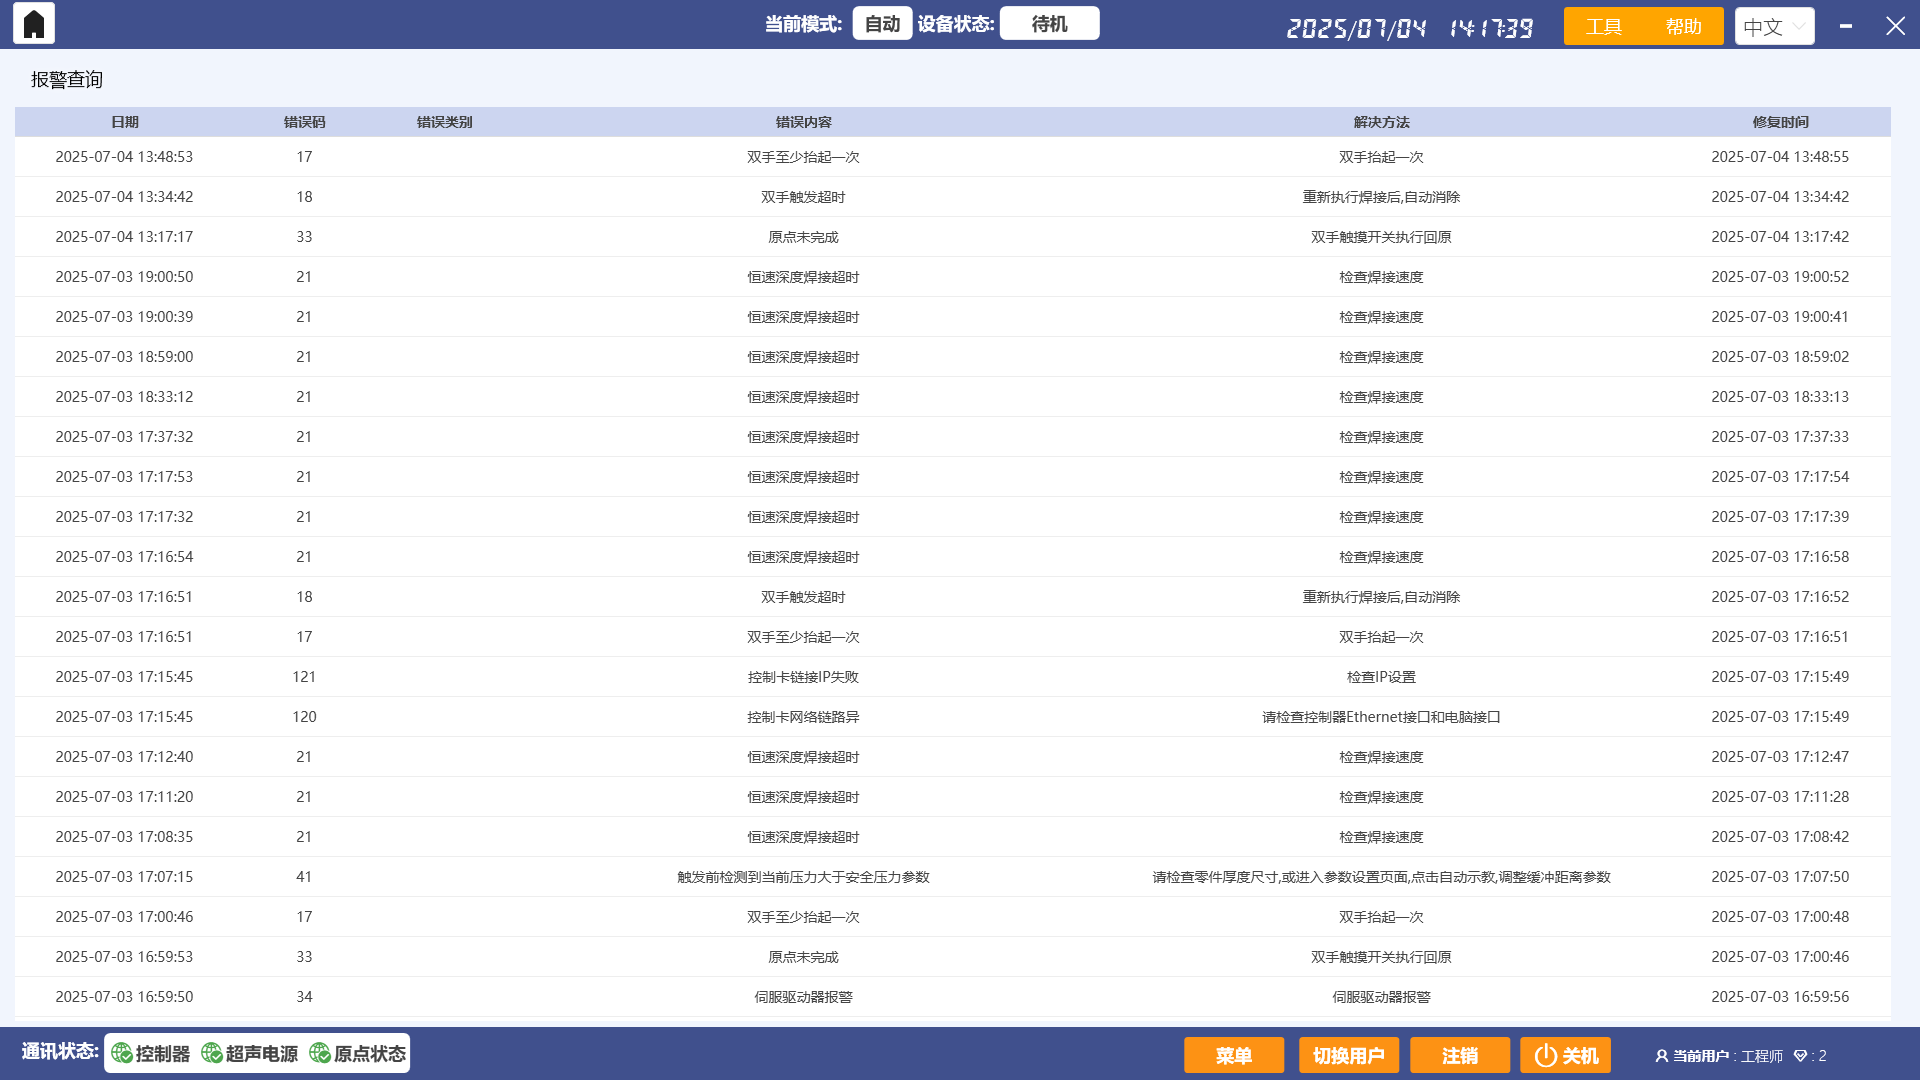Viewport: 1920px width, 1080px height.
Task: Click the 修复时间 column header
Action: click(1780, 122)
